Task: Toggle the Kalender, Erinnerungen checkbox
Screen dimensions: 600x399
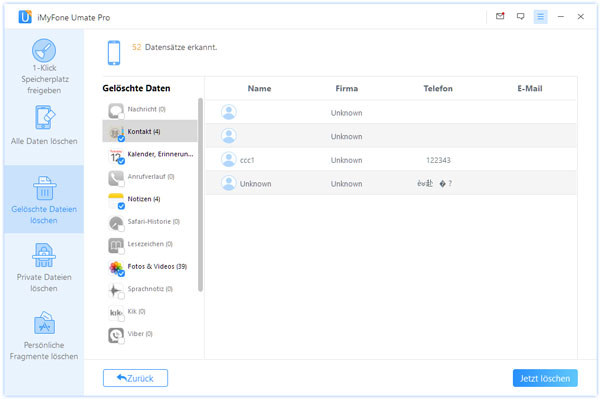Action: click(121, 161)
